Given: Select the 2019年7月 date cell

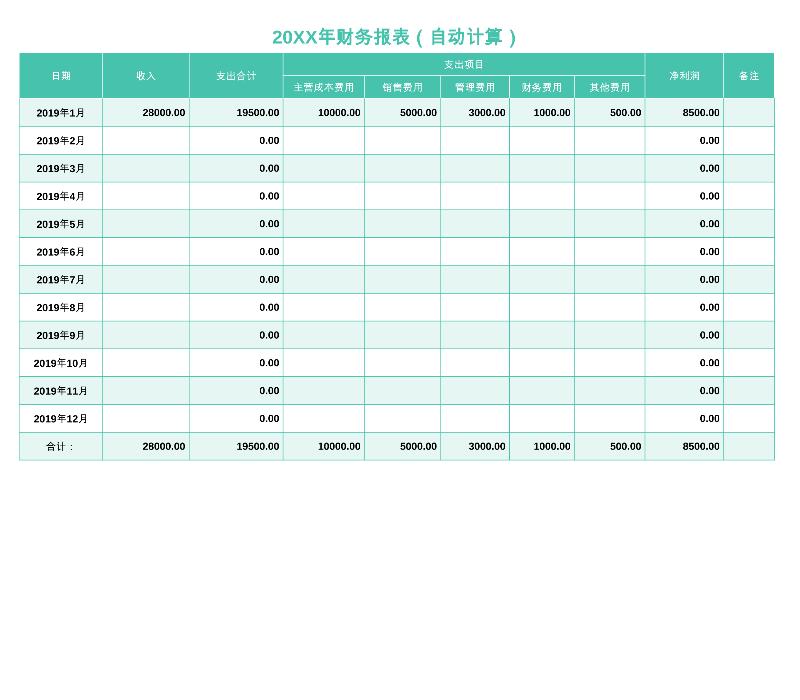Looking at the screenshot, I should click(x=61, y=280).
